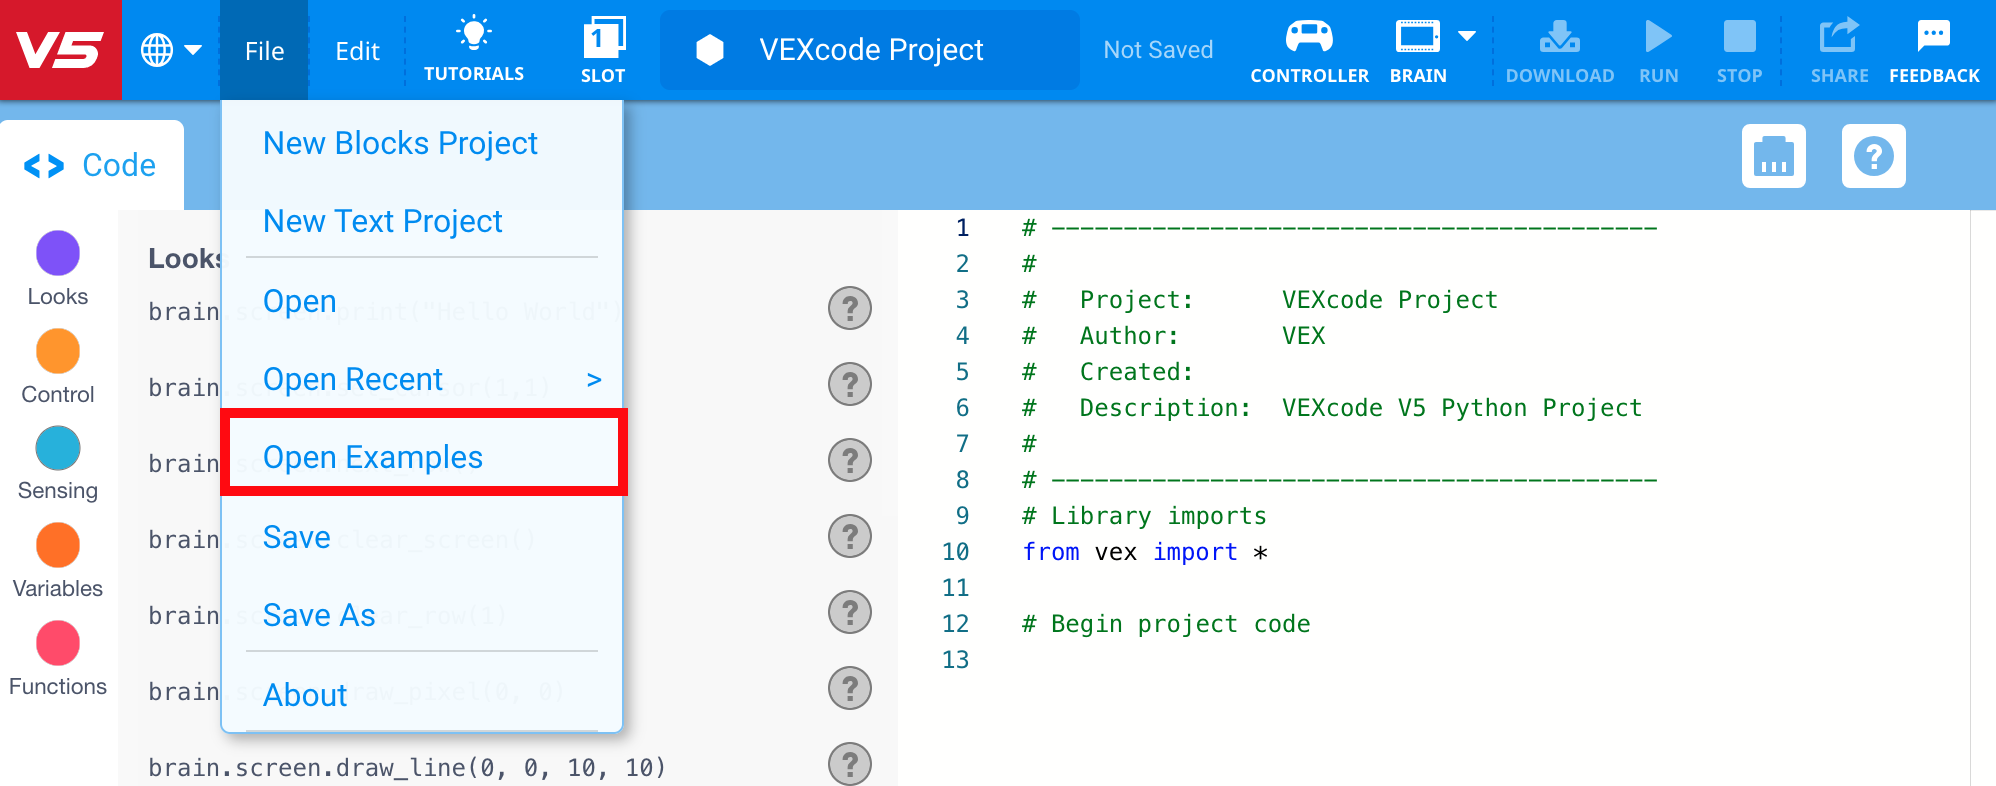Select the Sensing category circle
This screenshot has height=786, width=1996.
pyautogui.click(x=58, y=449)
